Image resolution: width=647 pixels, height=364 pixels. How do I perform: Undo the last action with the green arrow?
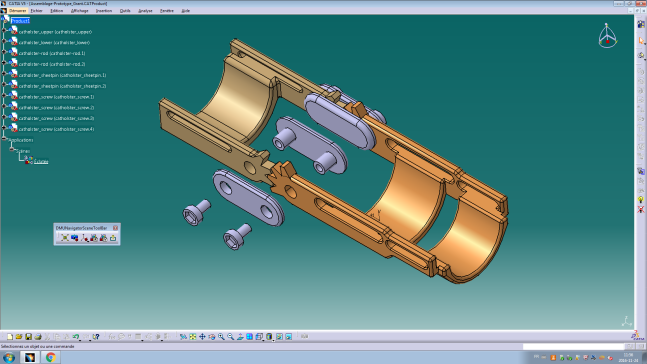click(x=76, y=337)
